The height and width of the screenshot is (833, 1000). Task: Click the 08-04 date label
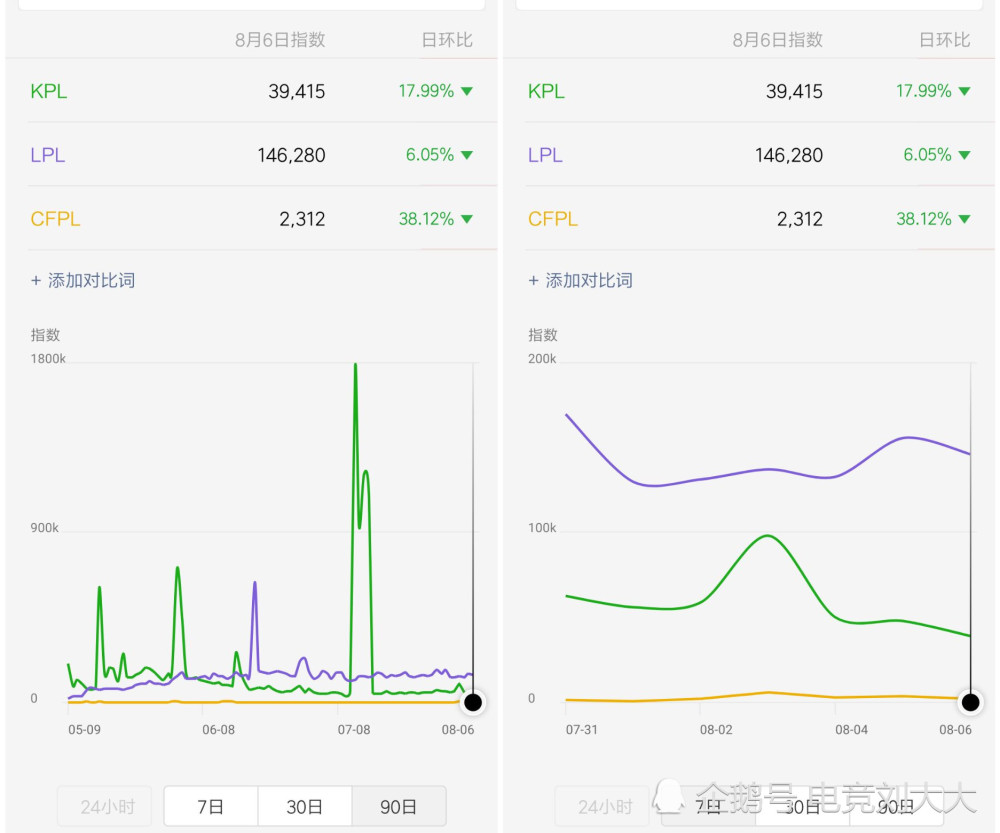tap(851, 730)
